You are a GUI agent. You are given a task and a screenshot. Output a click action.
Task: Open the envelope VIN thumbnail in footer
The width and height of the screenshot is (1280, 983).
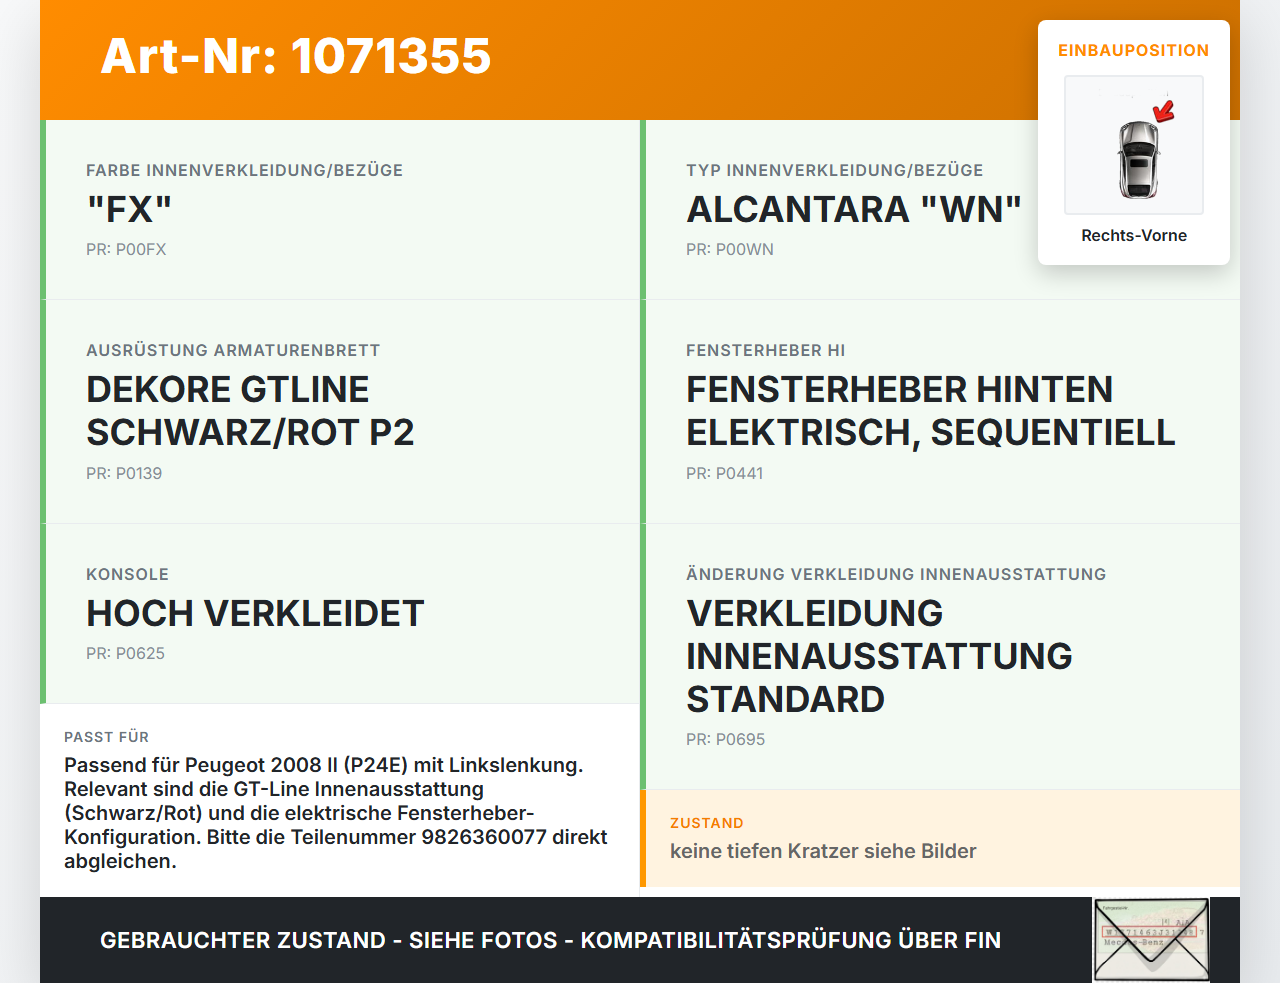(1151, 940)
